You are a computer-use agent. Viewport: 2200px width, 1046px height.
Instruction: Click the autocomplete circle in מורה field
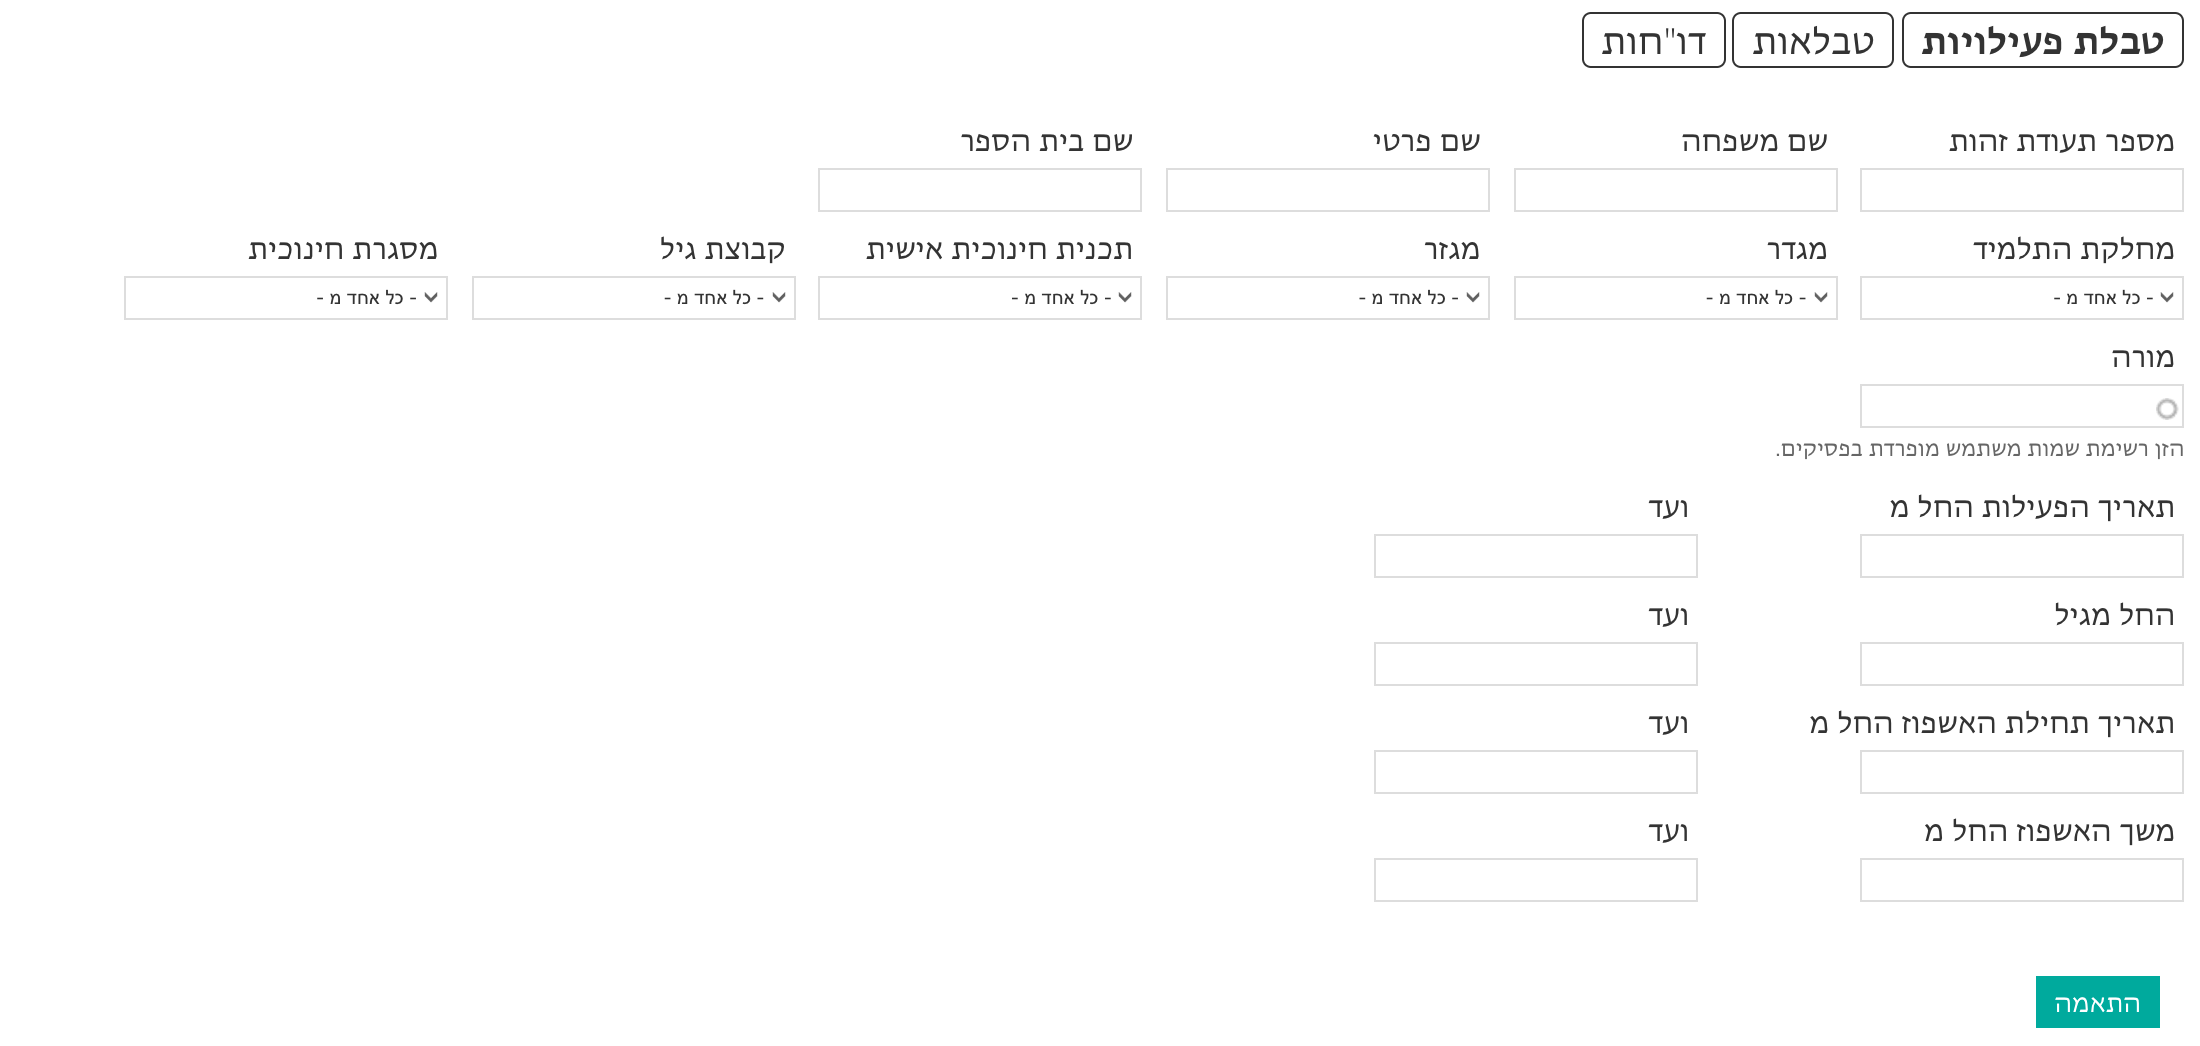click(x=2166, y=408)
